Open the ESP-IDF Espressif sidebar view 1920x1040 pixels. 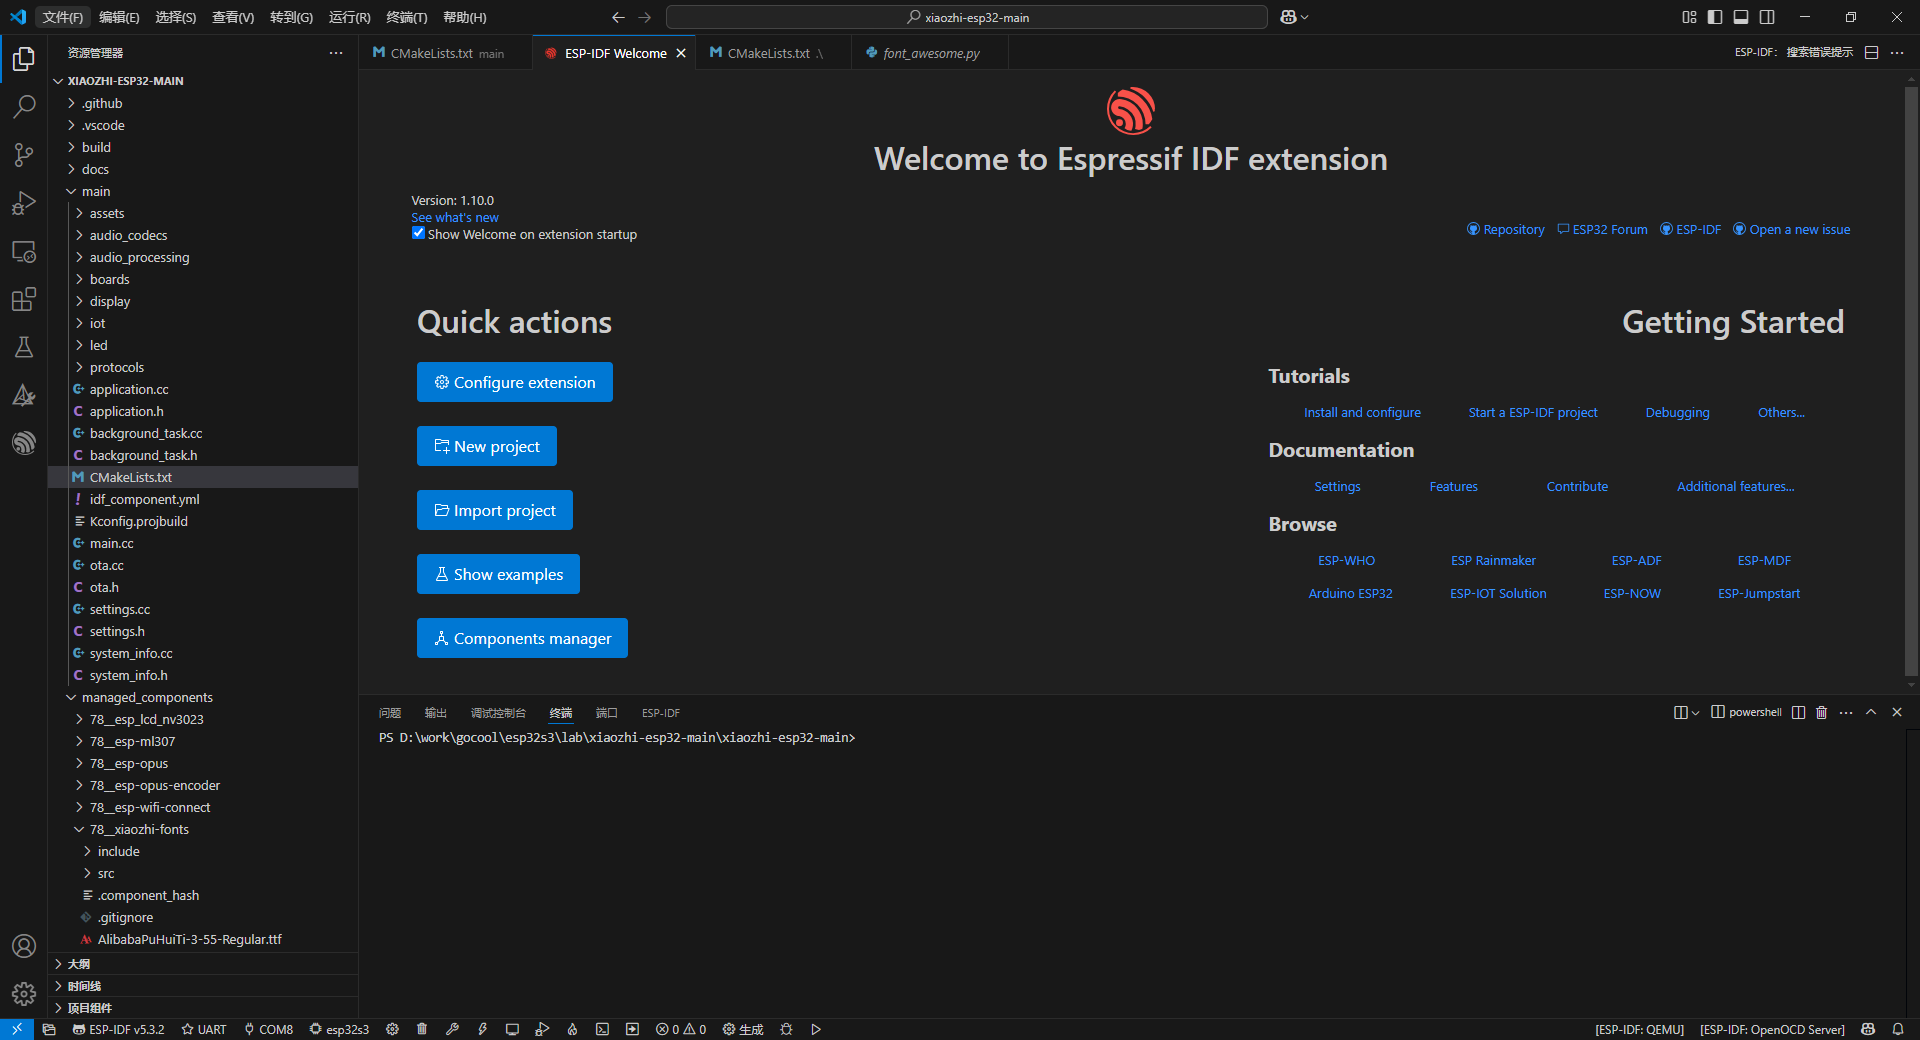pos(24,443)
